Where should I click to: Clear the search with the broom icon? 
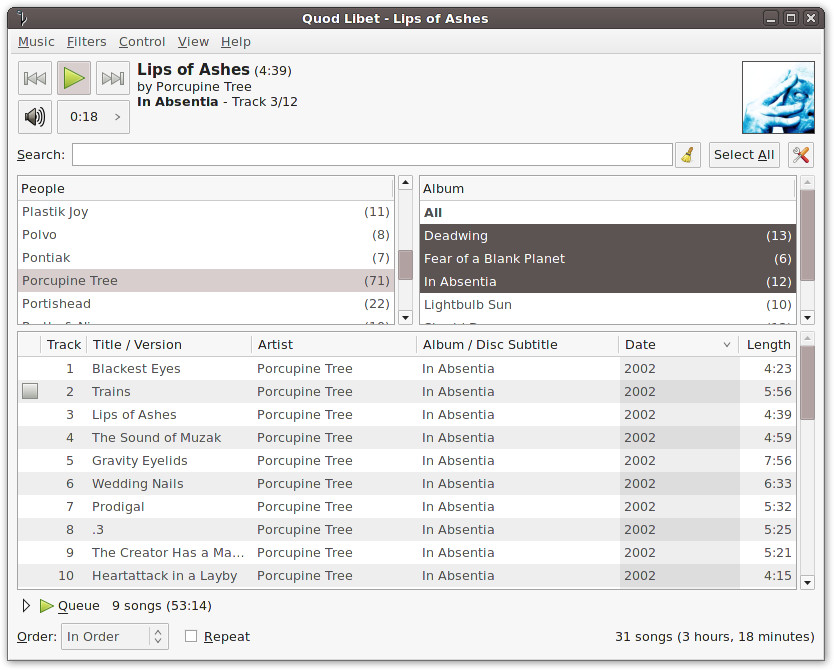click(688, 155)
